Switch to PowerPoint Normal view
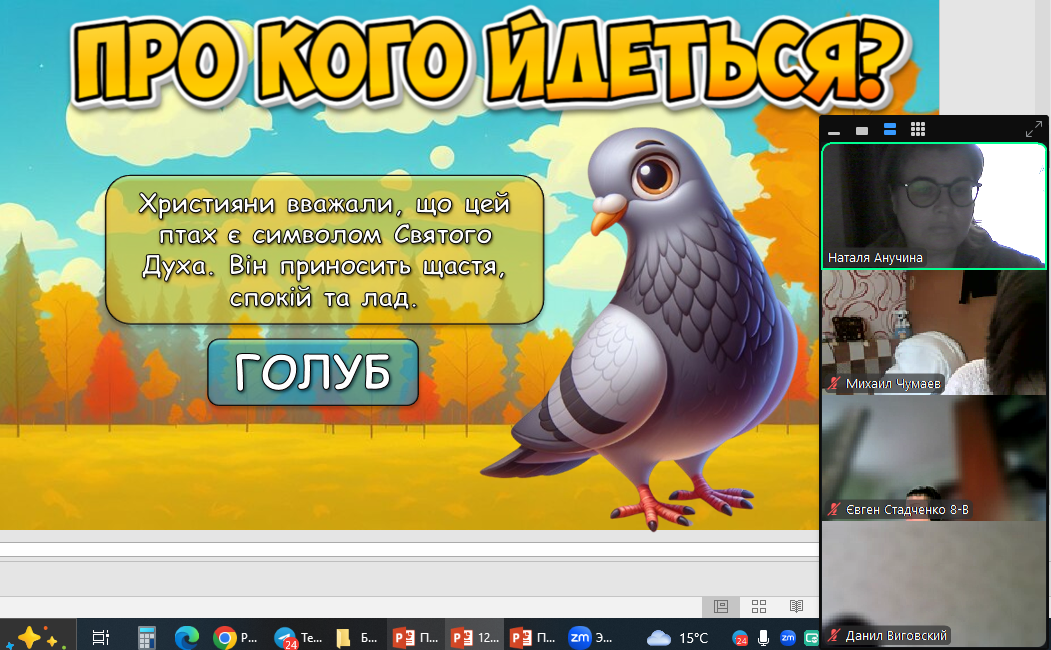Screen dimensions: 1051x650 (720, 606)
